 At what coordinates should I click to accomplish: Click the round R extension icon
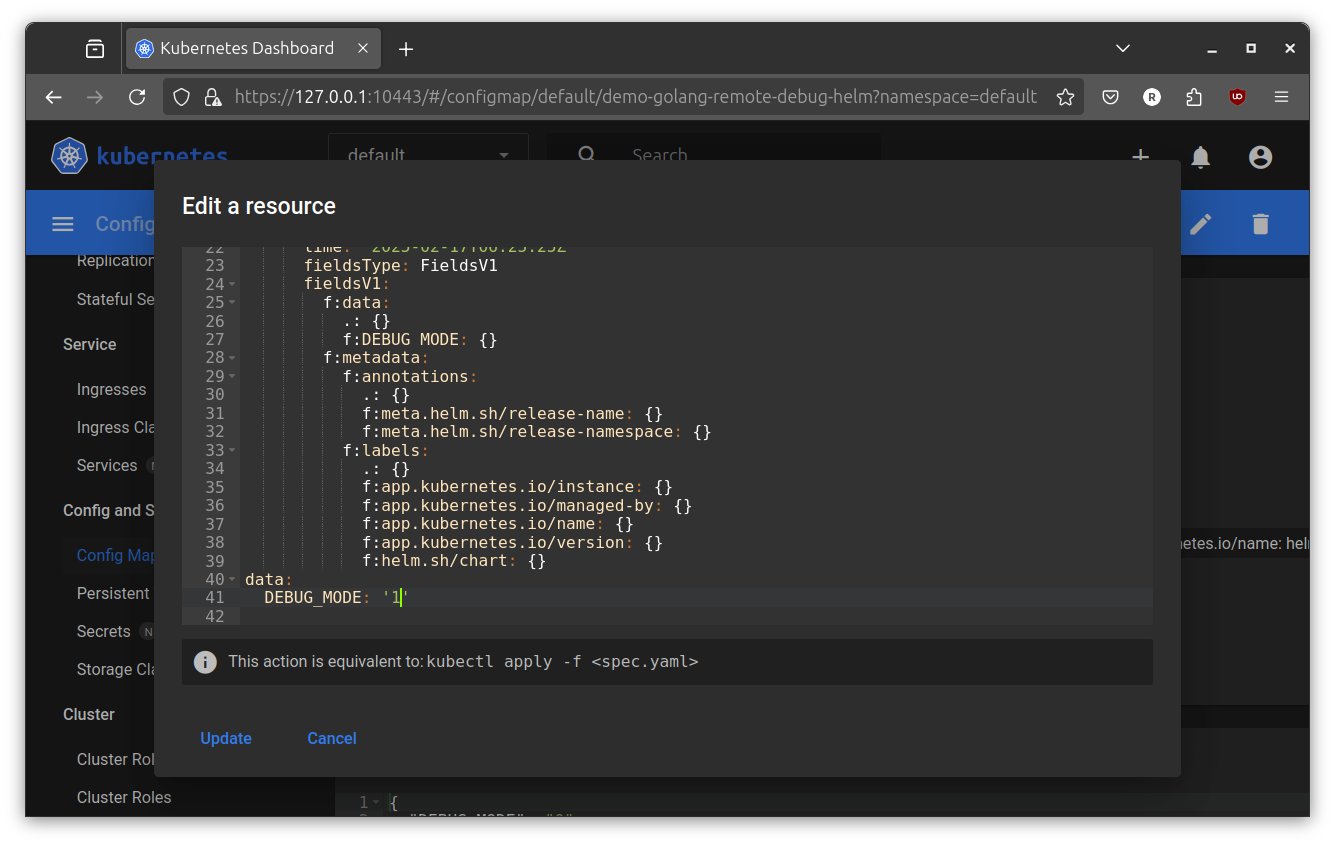(1152, 97)
